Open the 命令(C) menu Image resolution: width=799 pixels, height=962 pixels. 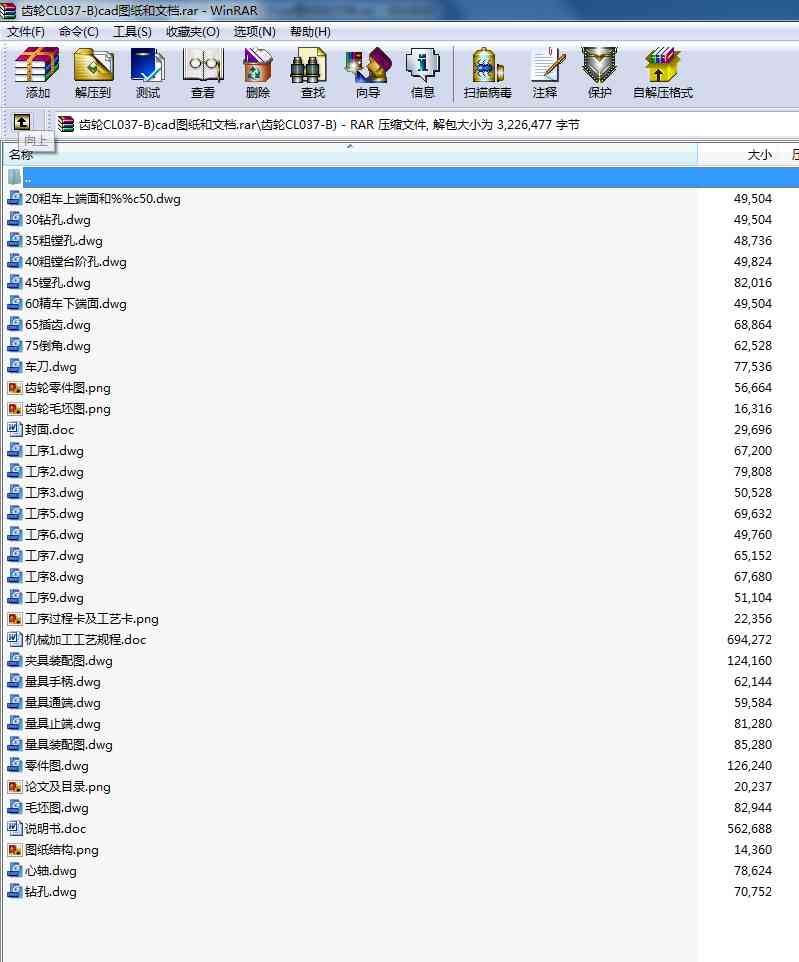point(79,32)
